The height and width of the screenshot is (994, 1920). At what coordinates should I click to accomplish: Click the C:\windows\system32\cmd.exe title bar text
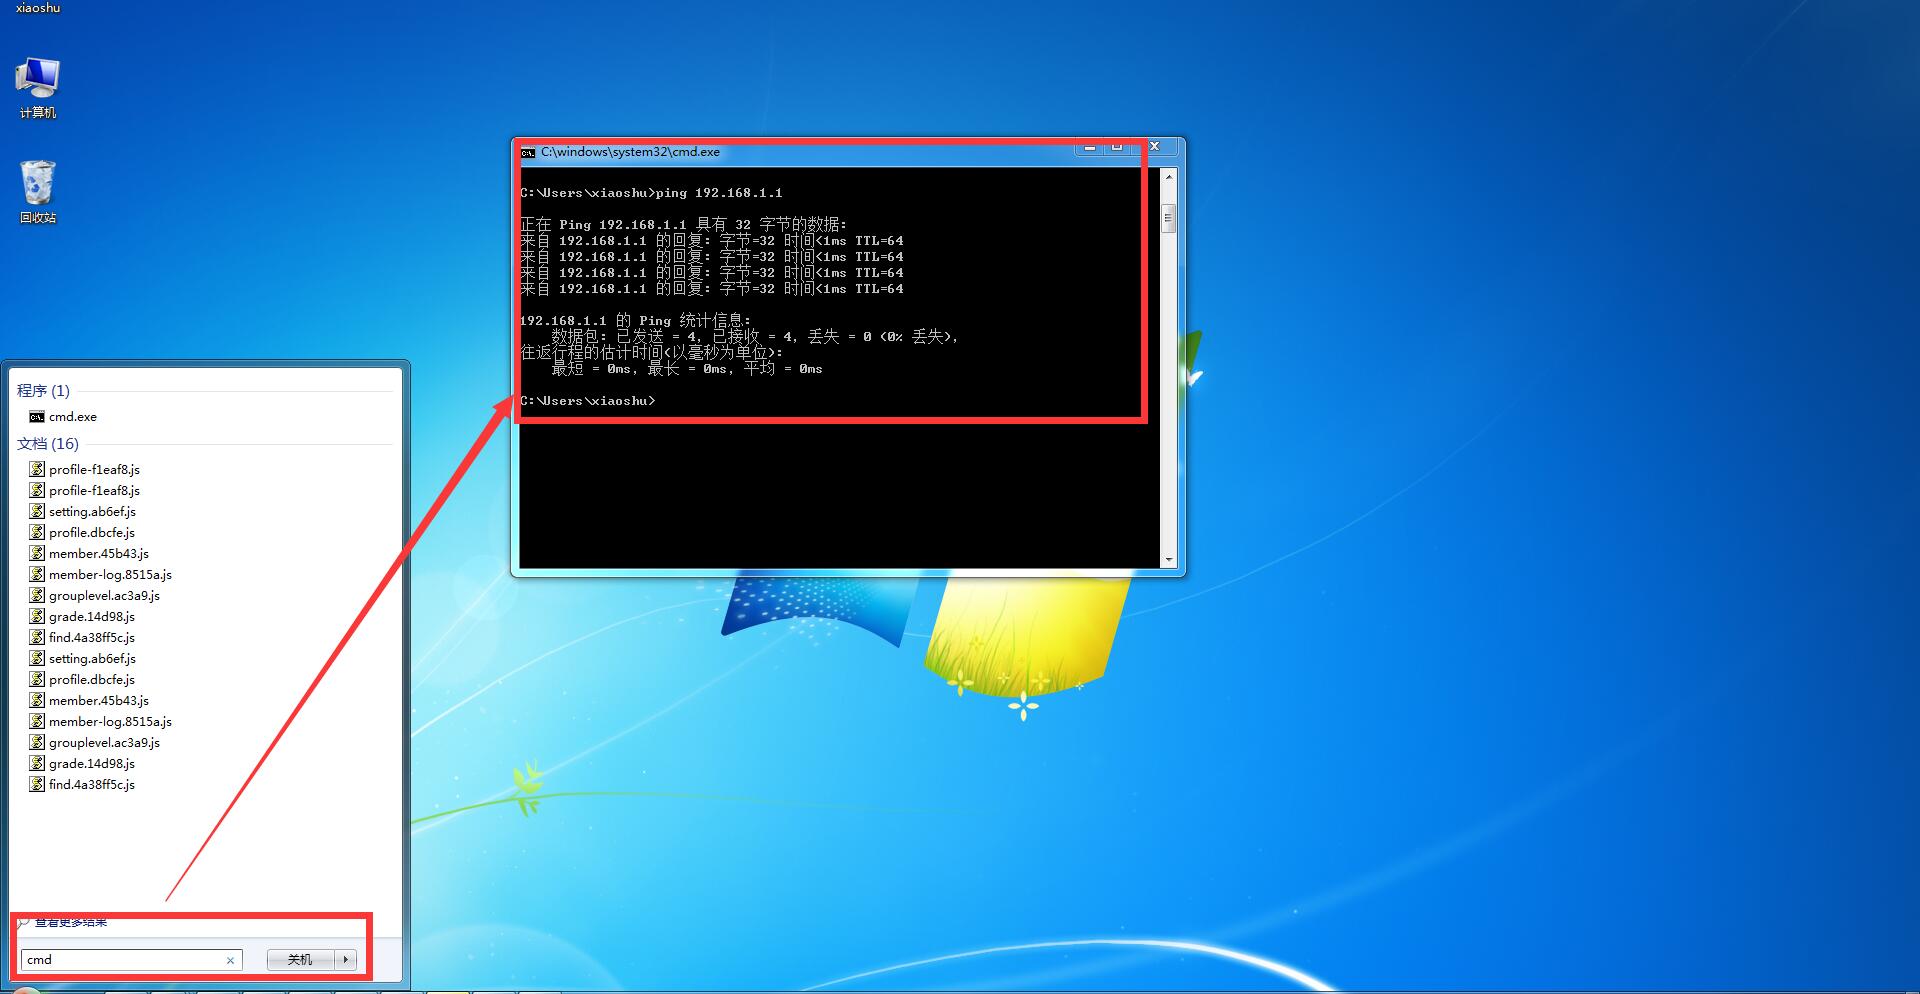(630, 152)
